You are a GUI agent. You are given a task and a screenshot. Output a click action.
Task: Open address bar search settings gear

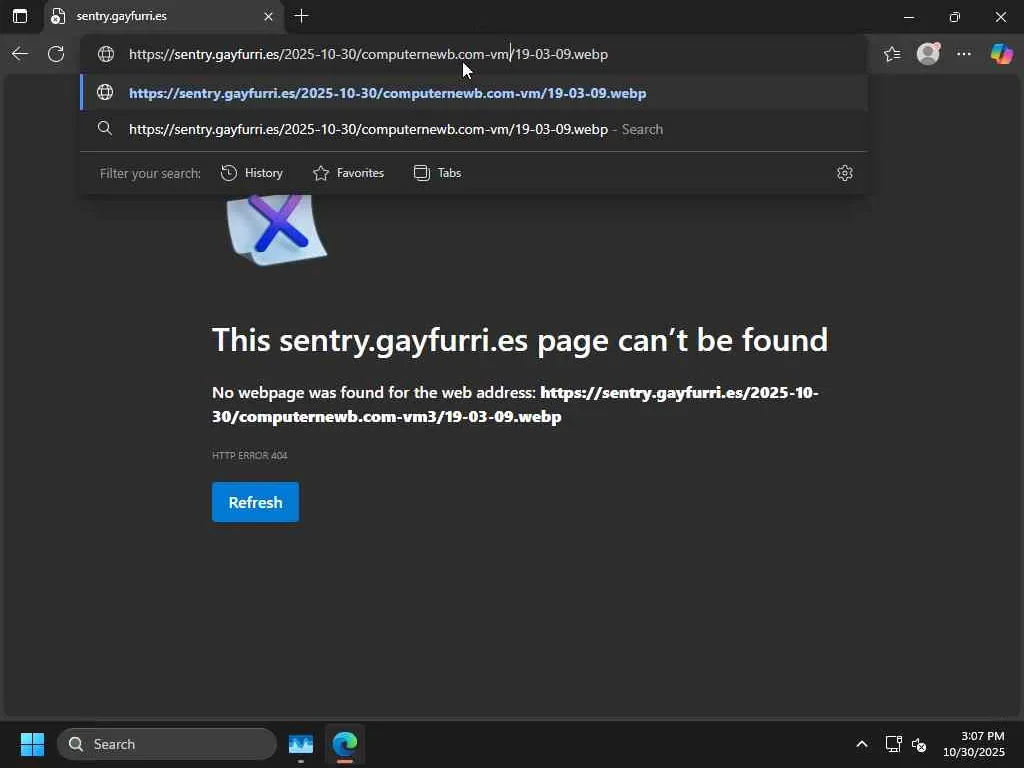pos(844,173)
